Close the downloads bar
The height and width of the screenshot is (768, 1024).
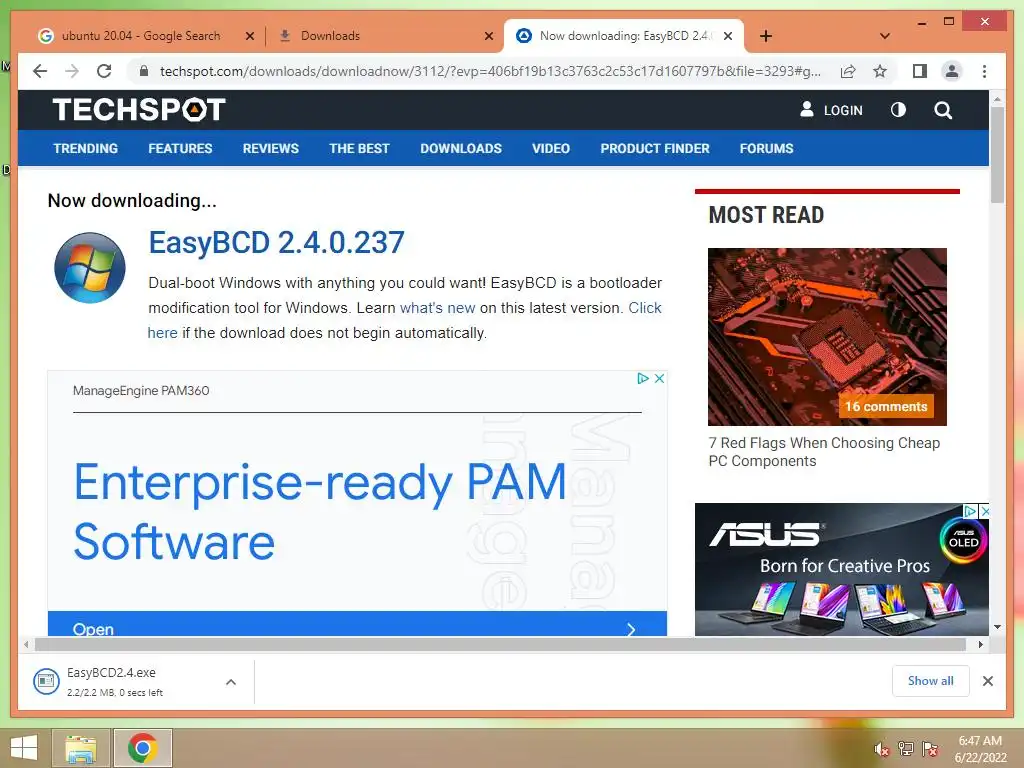click(987, 681)
